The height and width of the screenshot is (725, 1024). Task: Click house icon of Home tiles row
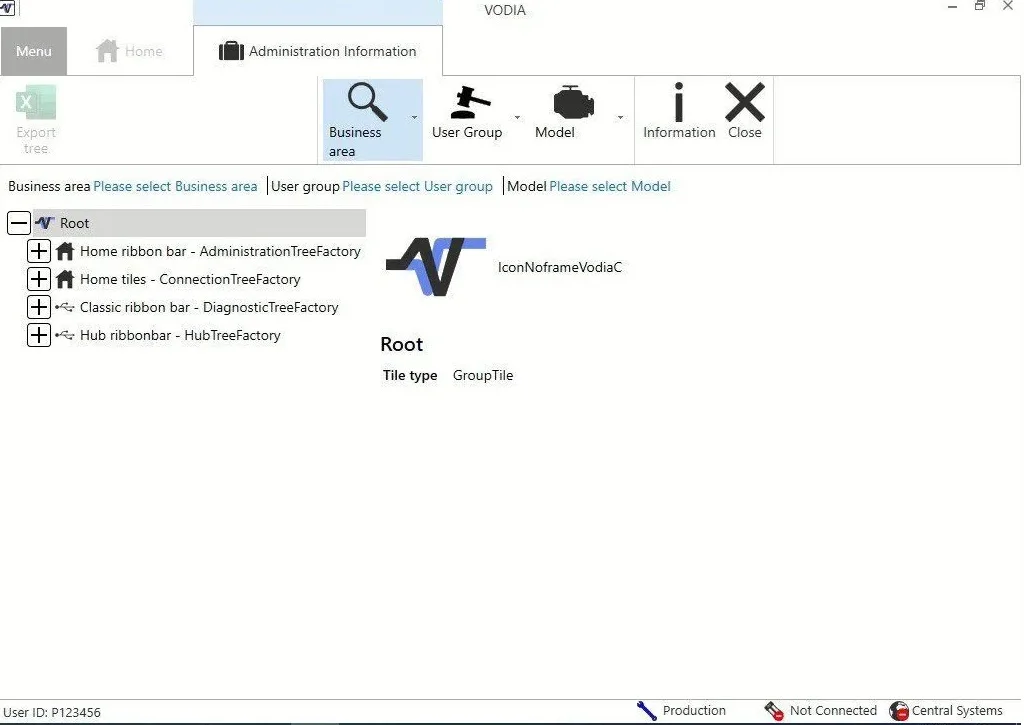65,279
